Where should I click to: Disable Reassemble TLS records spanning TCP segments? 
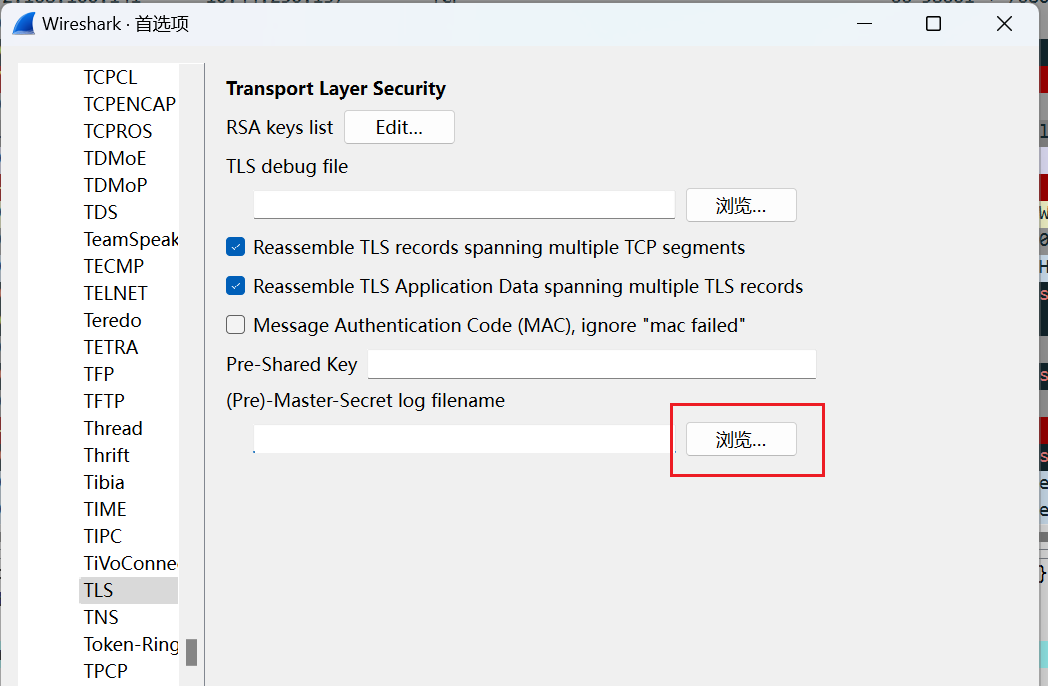pos(236,247)
